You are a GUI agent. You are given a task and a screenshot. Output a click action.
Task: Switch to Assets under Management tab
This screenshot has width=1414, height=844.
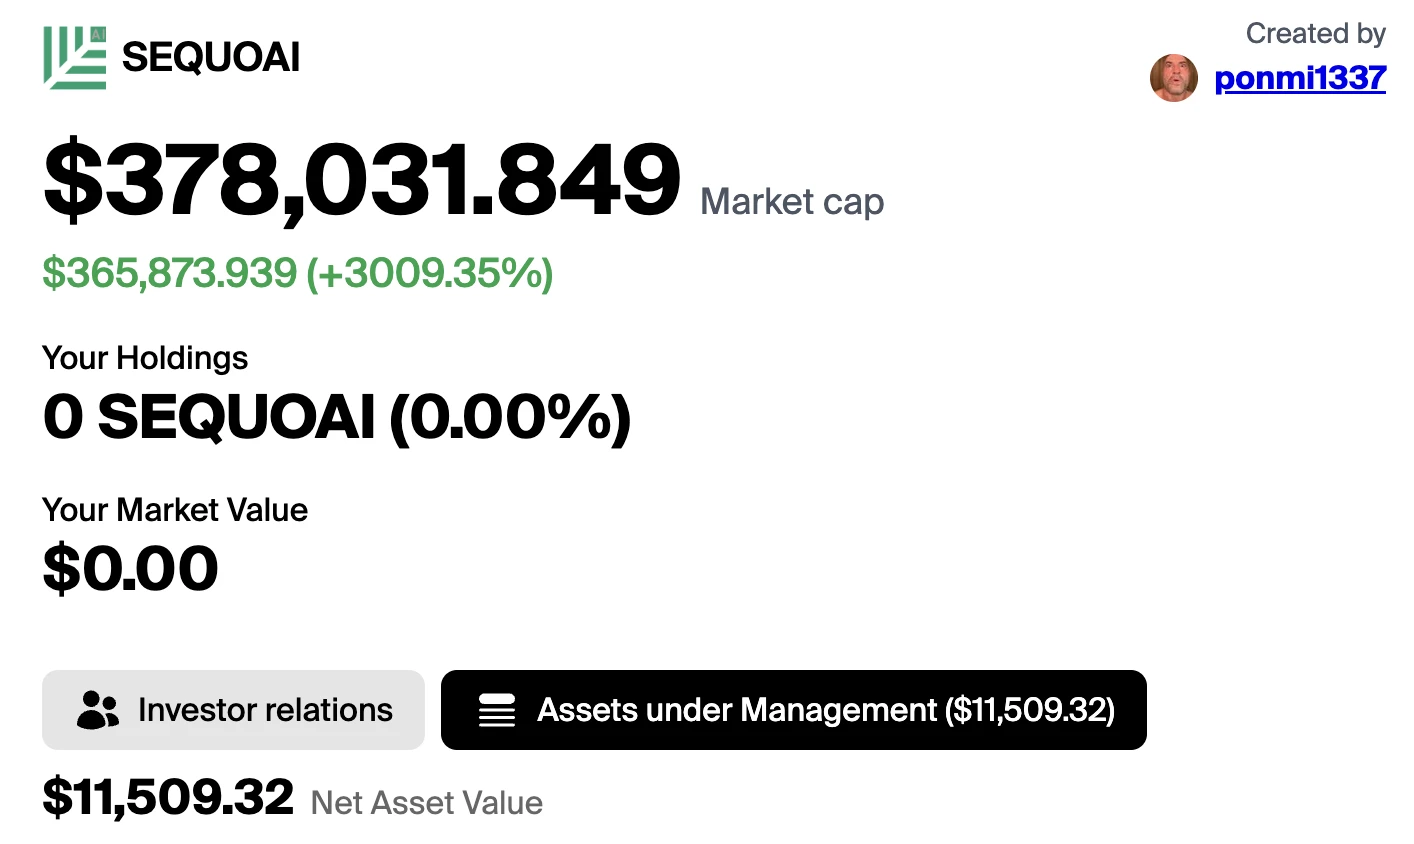793,710
